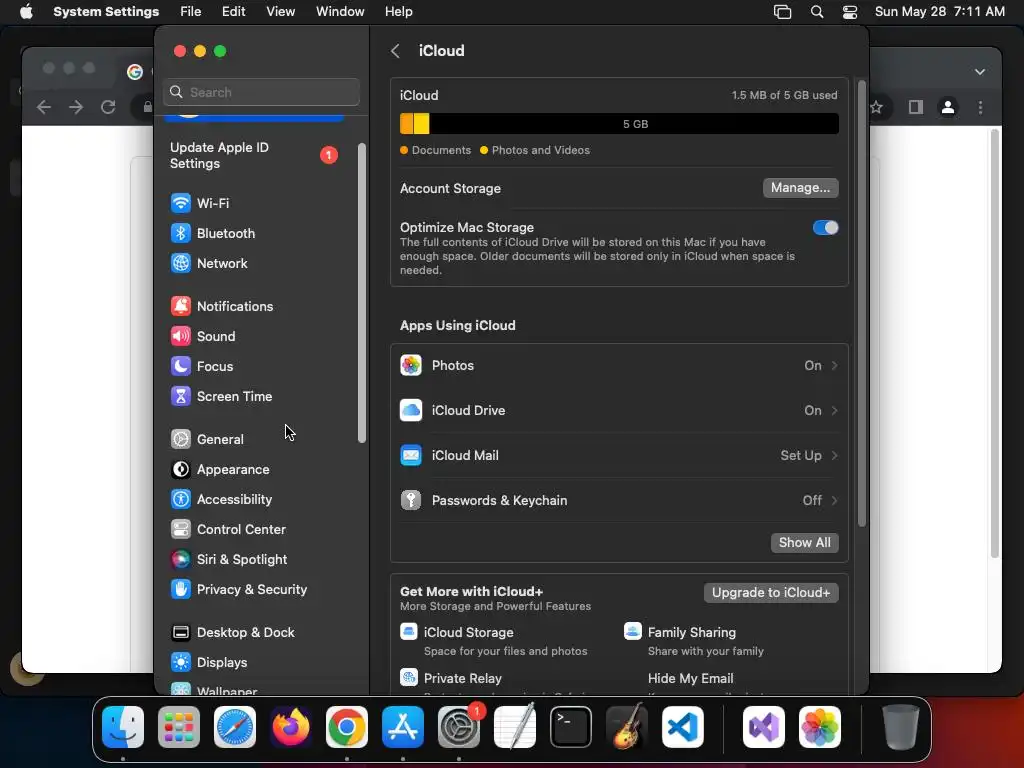Image resolution: width=1024 pixels, height=768 pixels.
Task: Toggle Chrome side panel icon
Action: click(x=916, y=107)
